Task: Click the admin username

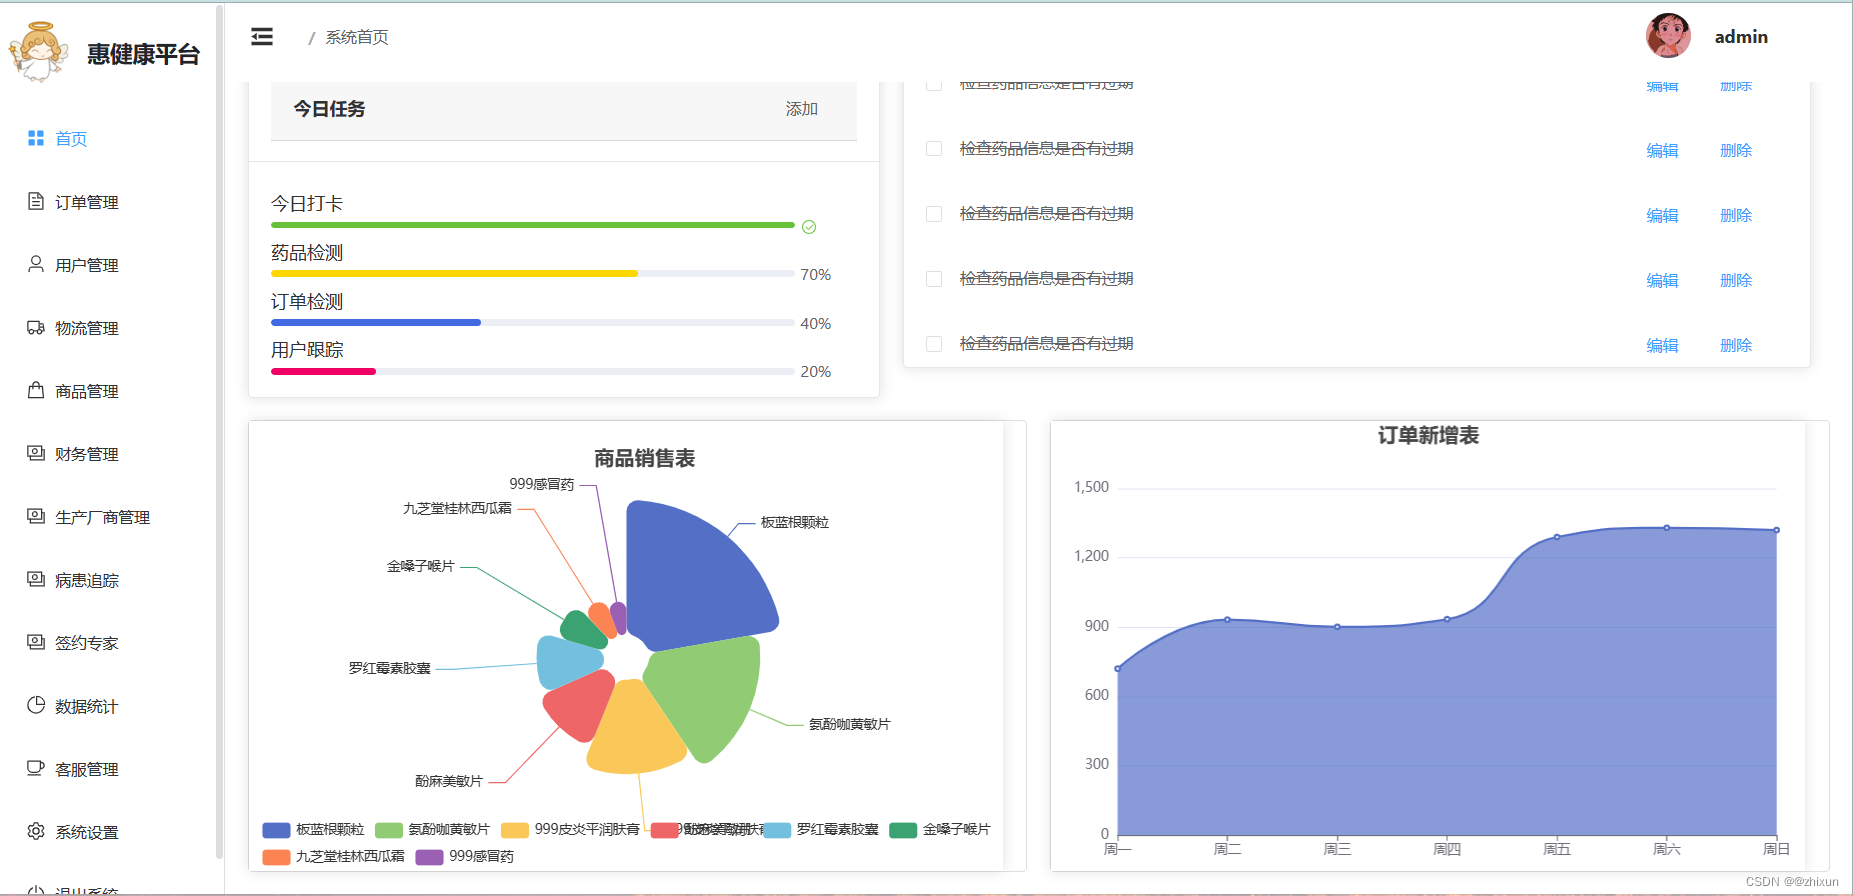Action: (x=1741, y=37)
